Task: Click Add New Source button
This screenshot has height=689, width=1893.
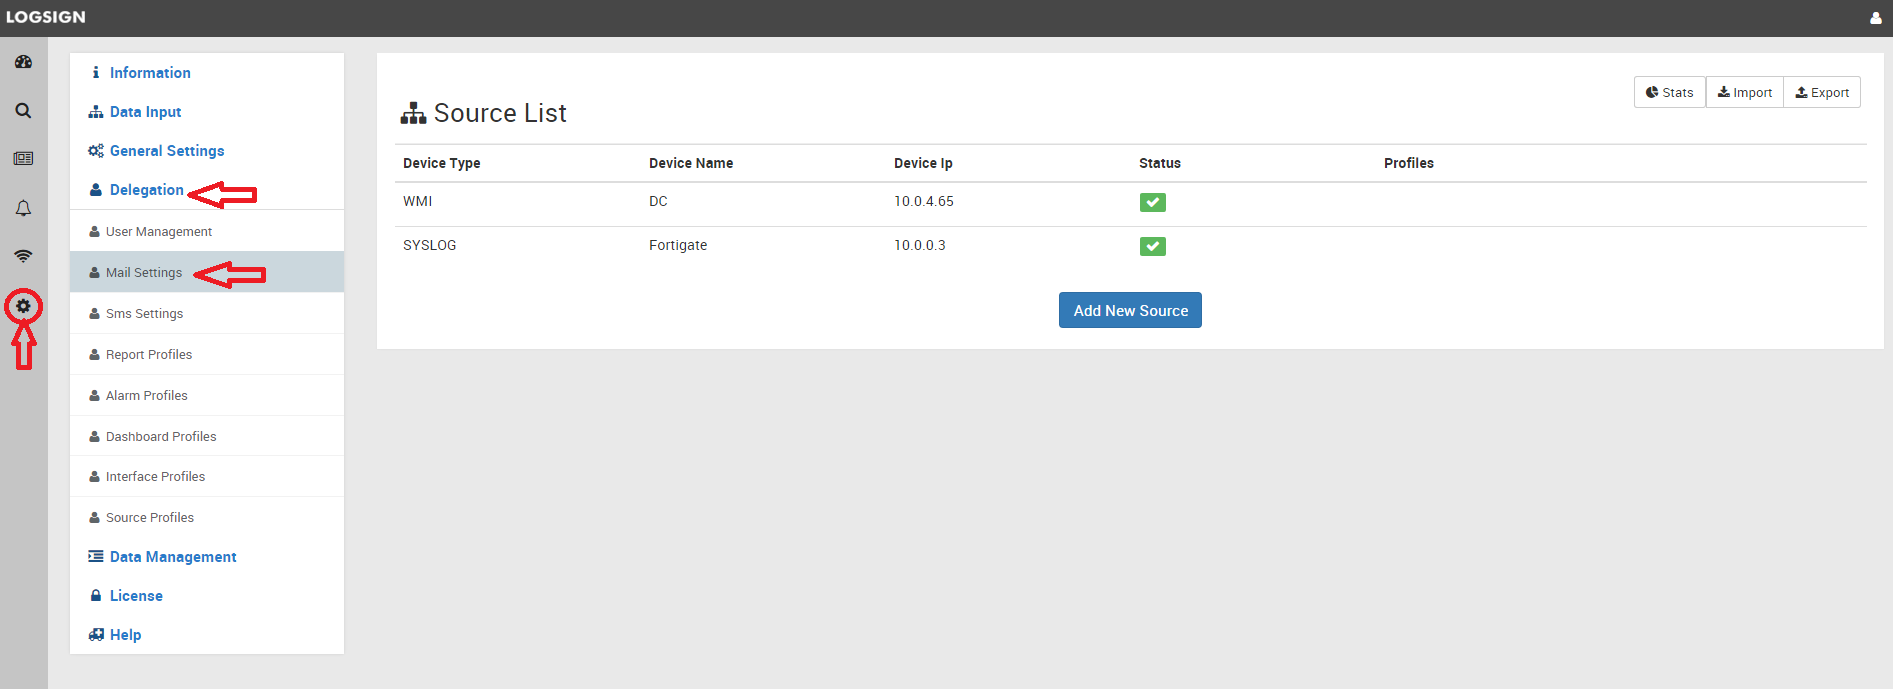Action: [1130, 310]
